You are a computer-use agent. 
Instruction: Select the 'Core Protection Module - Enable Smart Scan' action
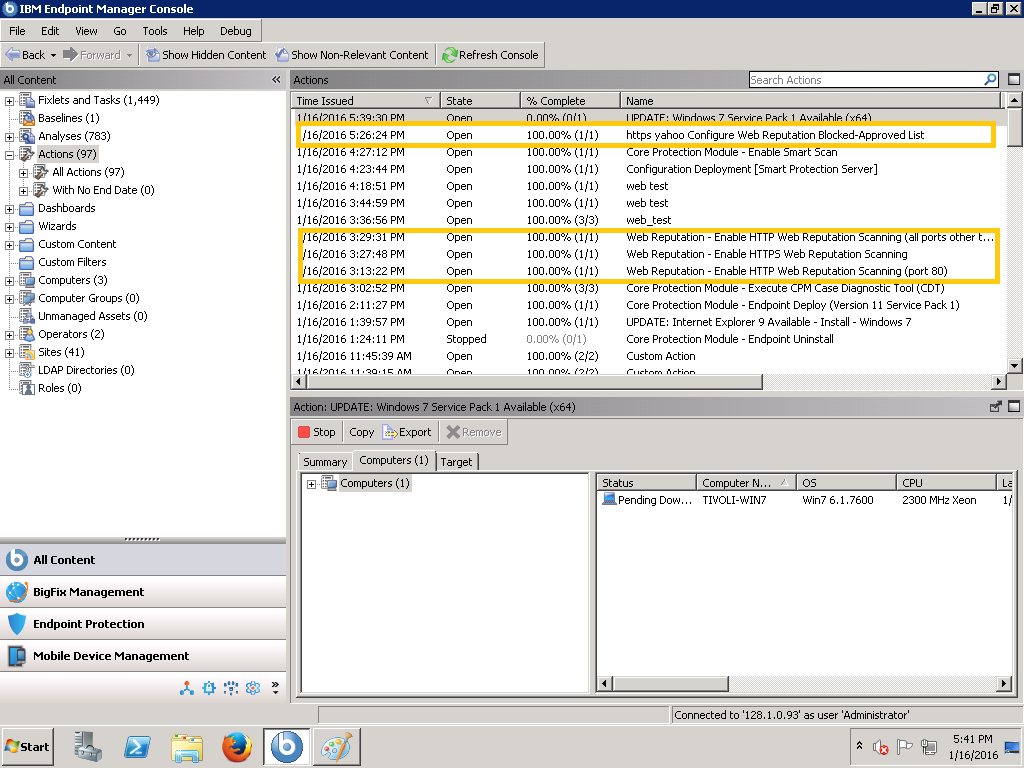click(646, 152)
